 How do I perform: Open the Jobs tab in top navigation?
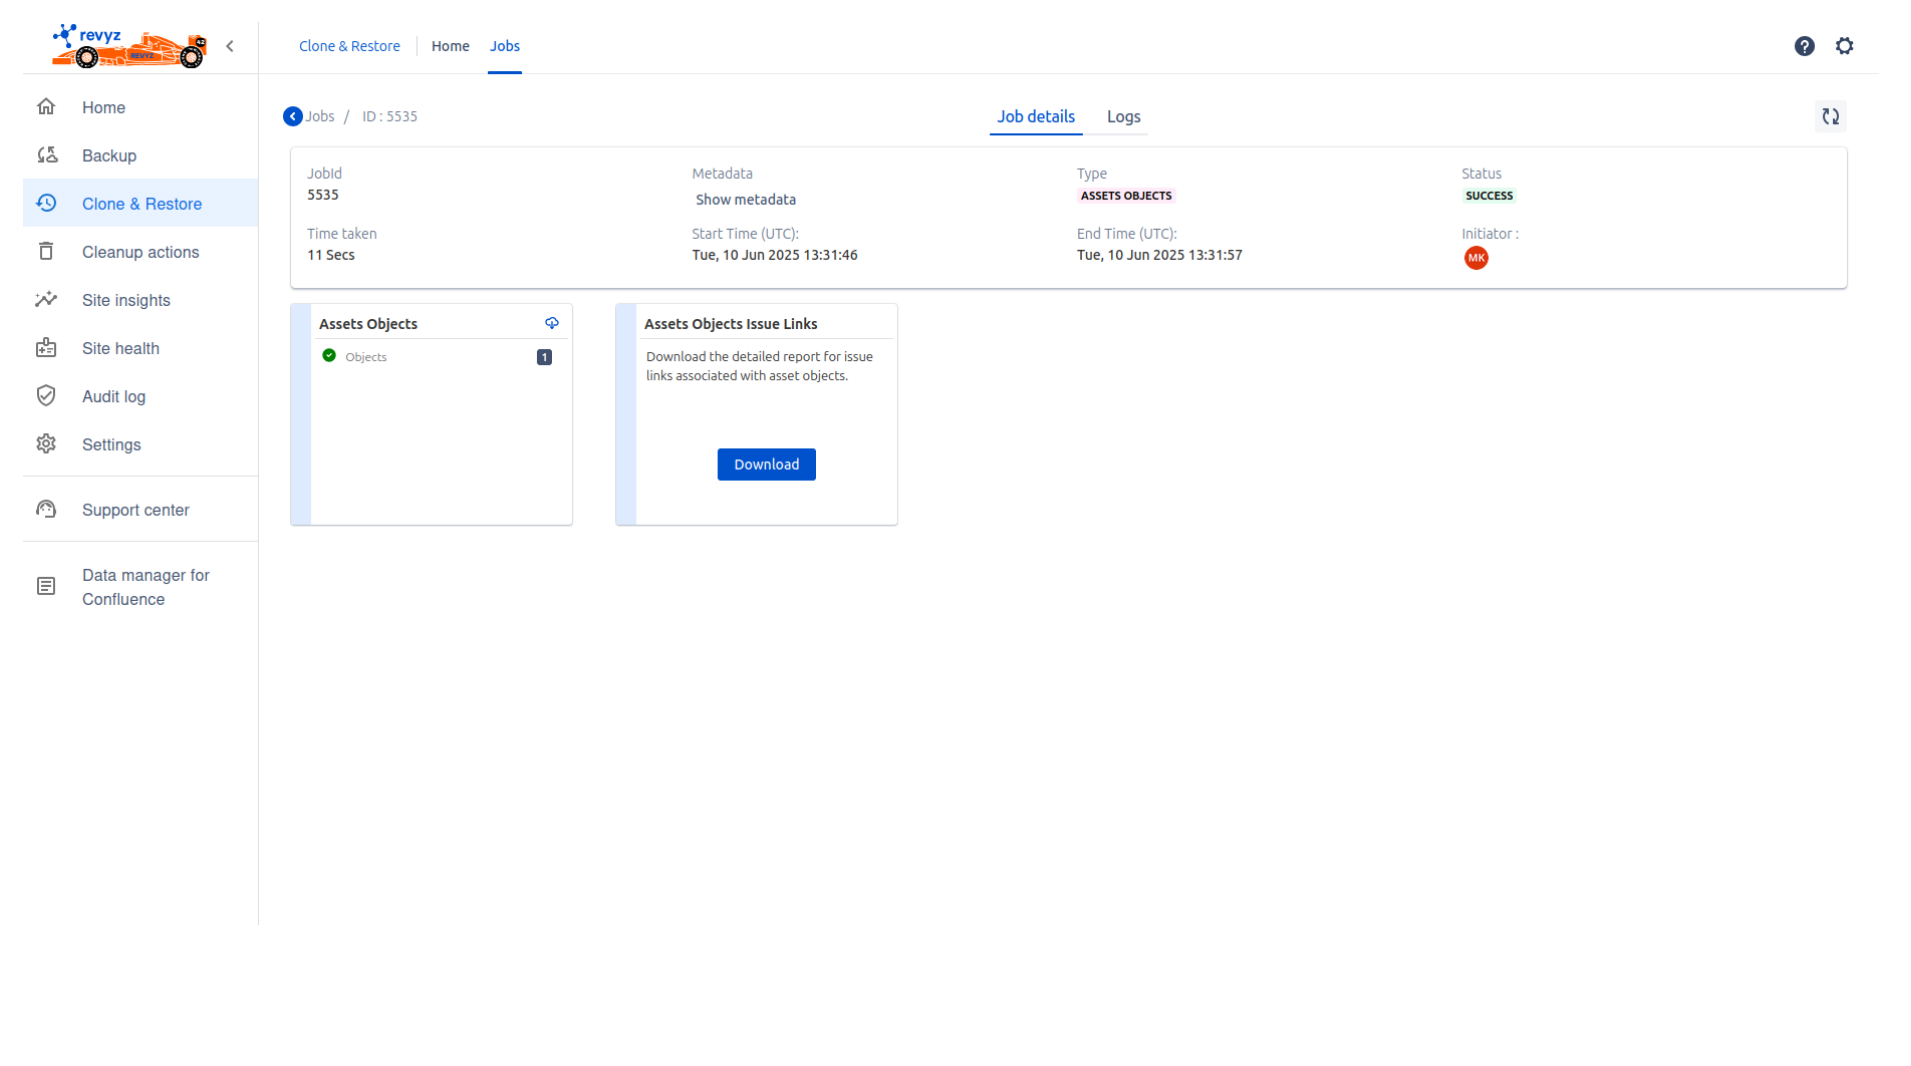(x=504, y=46)
